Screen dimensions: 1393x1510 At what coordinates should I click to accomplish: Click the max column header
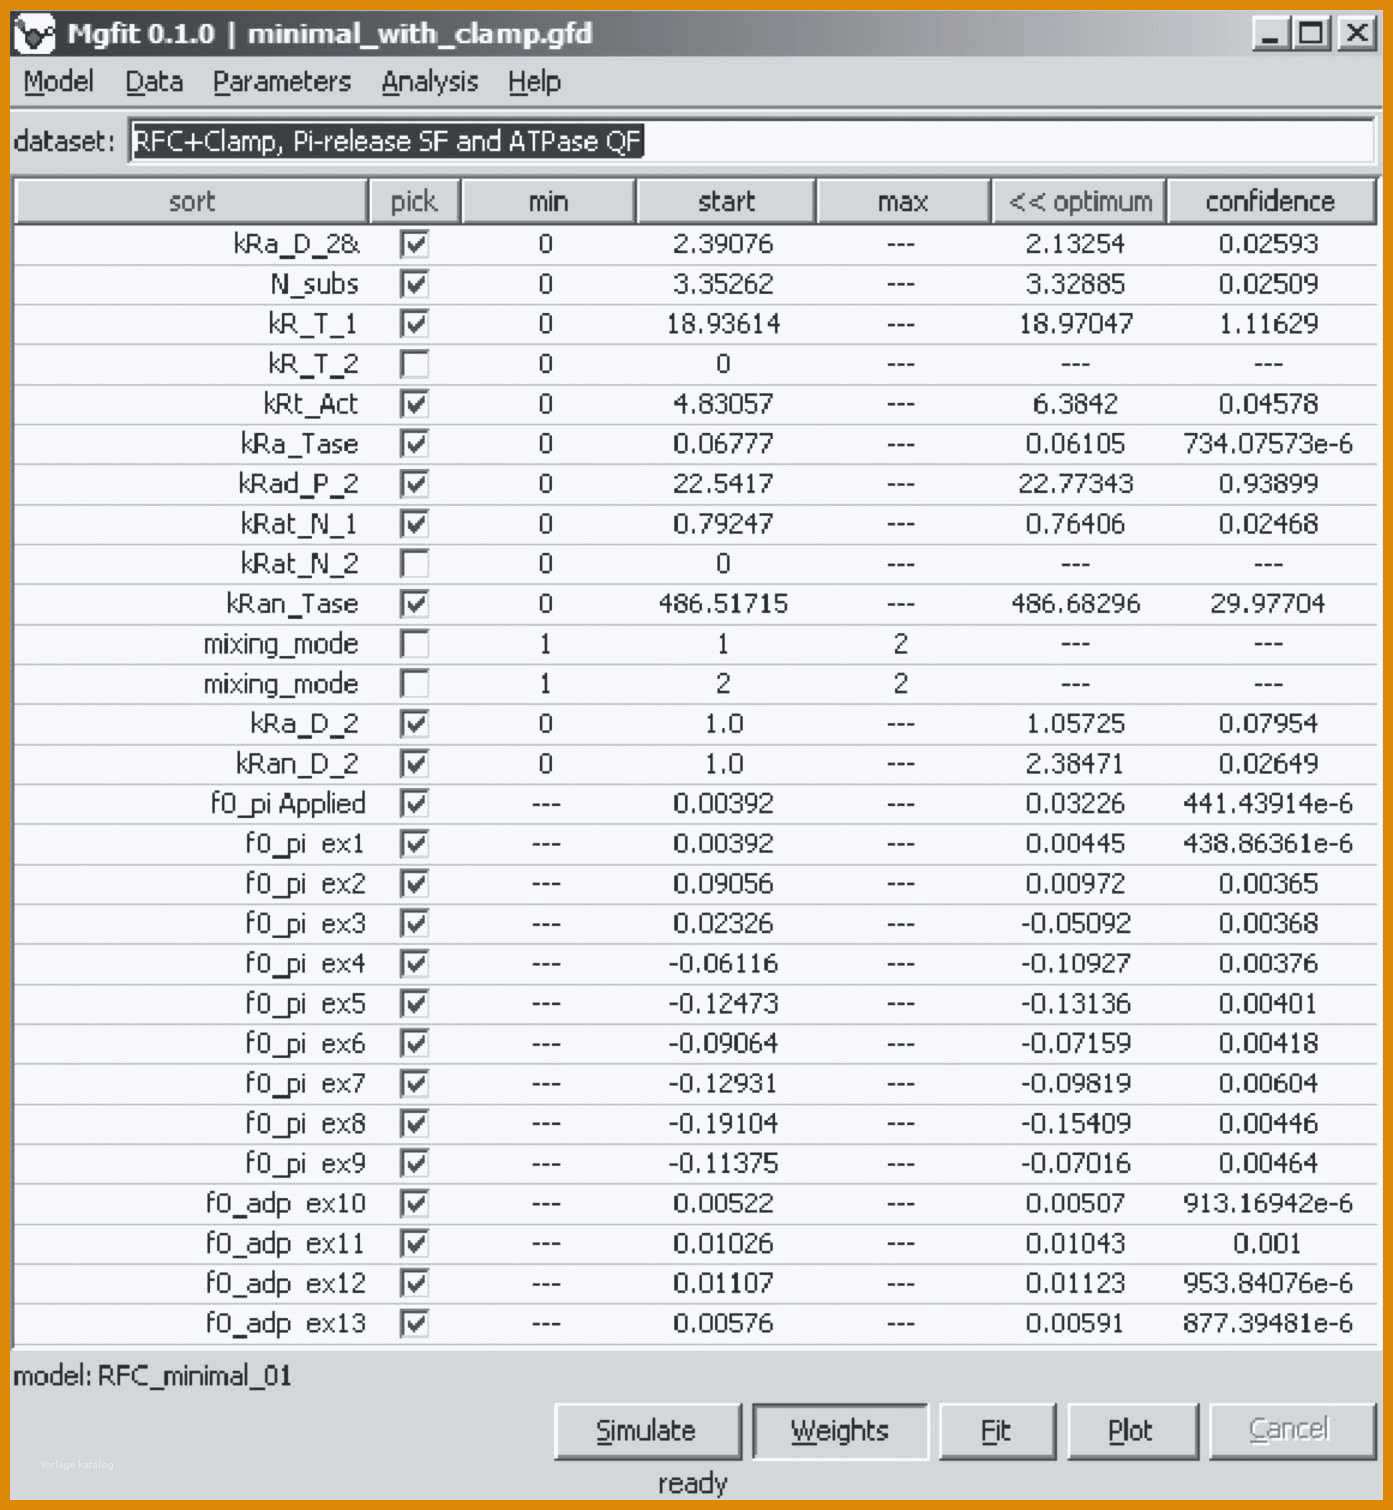click(x=903, y=202)
